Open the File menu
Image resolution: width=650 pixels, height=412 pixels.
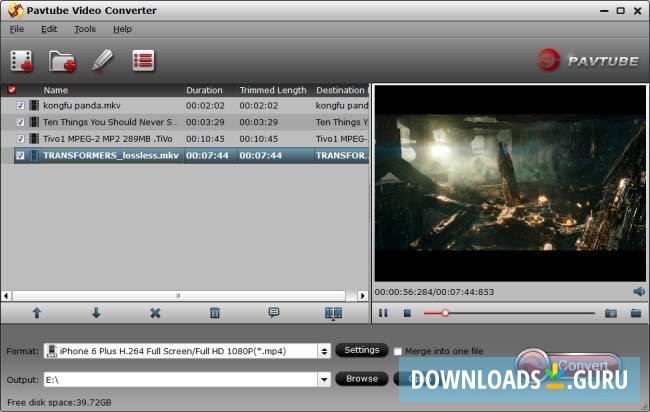[17, 29]
